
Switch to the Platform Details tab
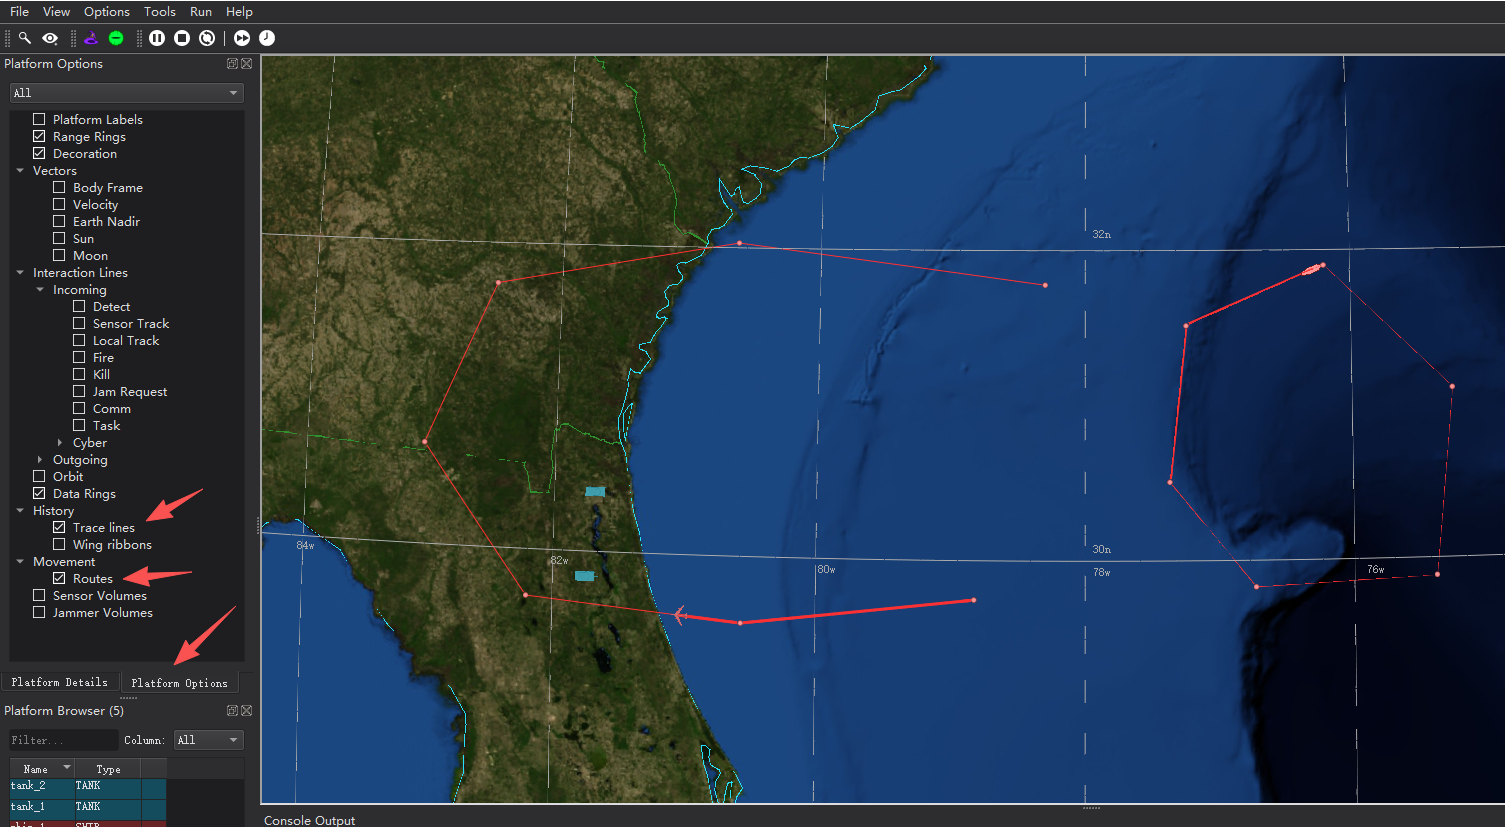point(60,682)
